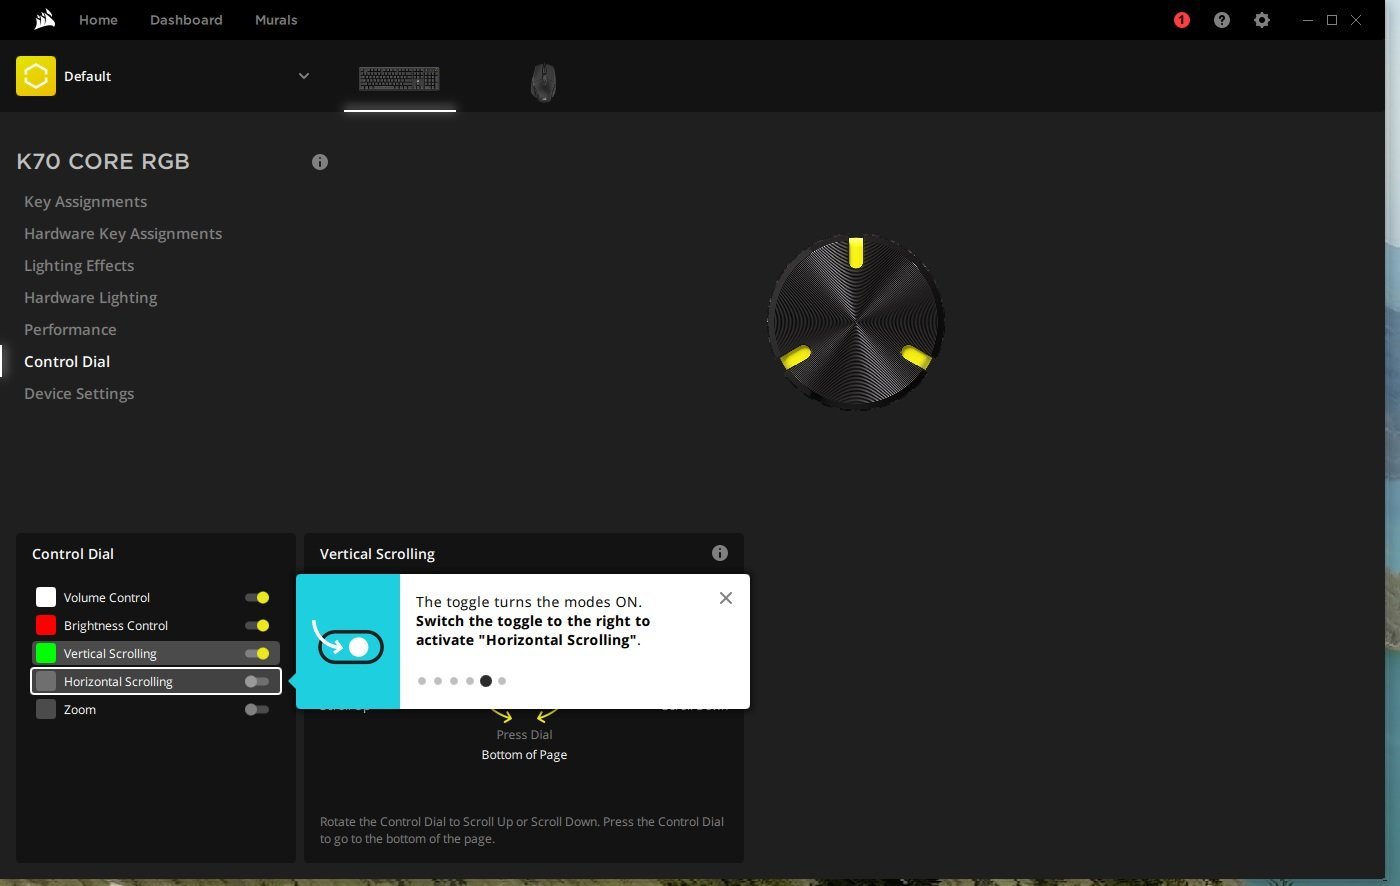Enable the Horizontal Scrolling toggle

257,682
